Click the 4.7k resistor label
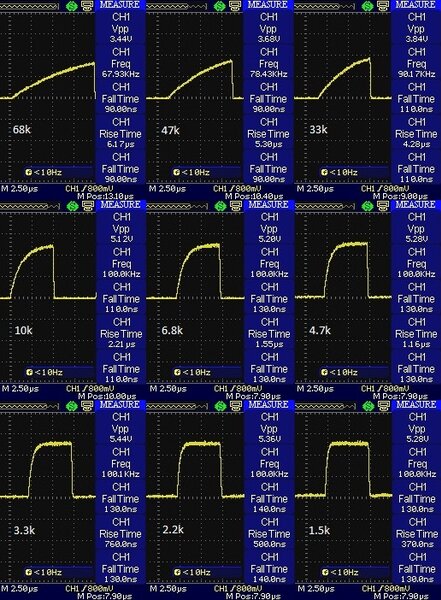Image resolution: width=441 pixels, height=600 pixels. (x=320, y=330)
